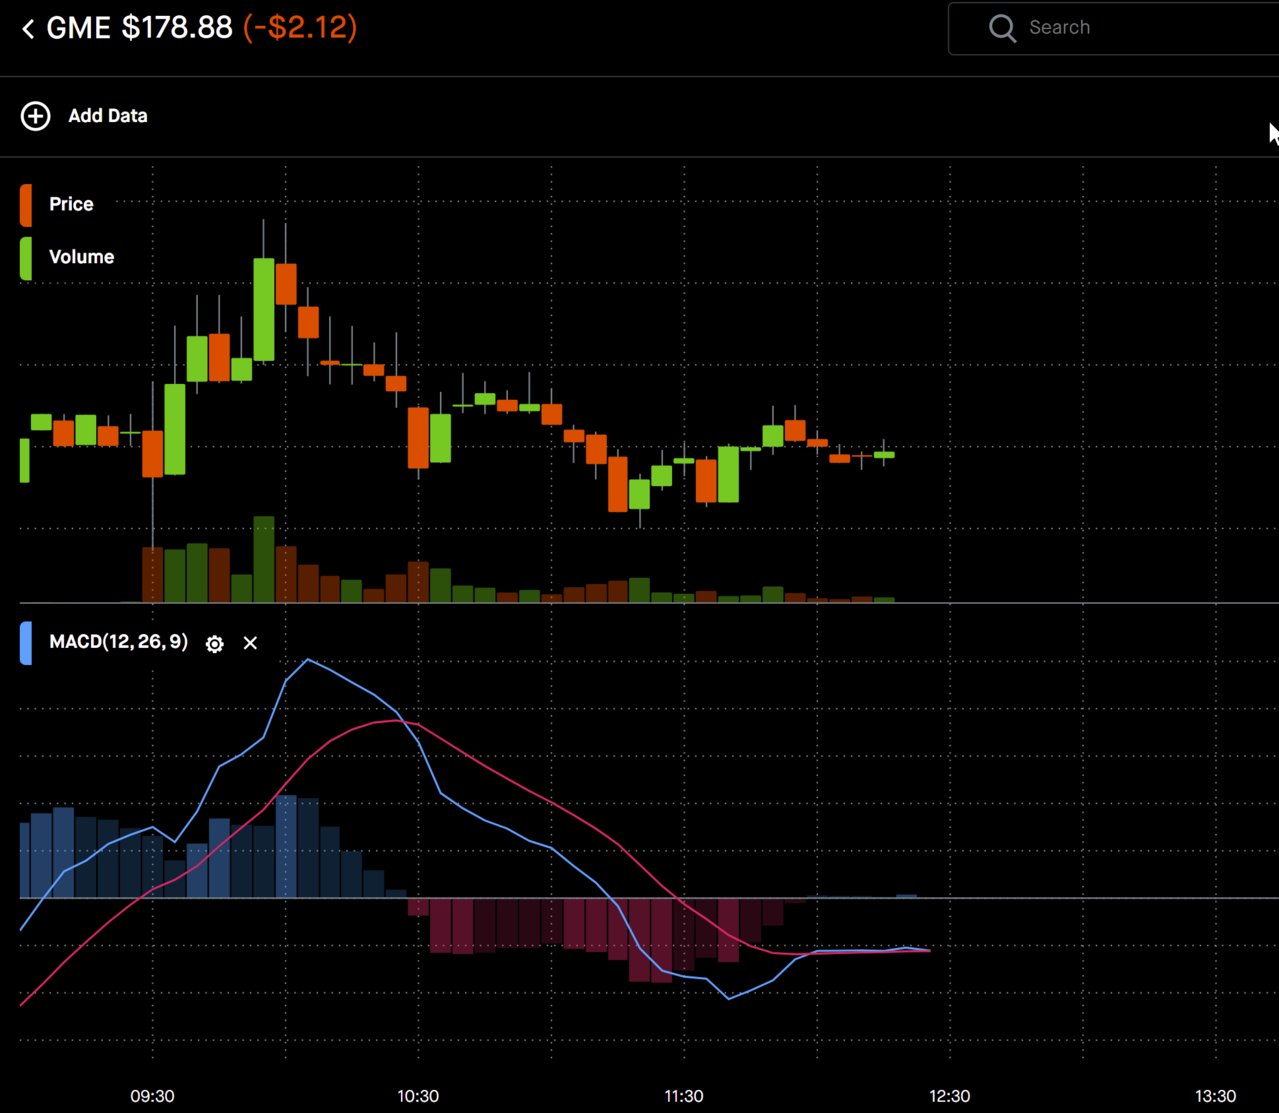Screen dimensions: 1279x1113
Task: Click the (-$2.12) price change
Action: [x=300, y=27]
